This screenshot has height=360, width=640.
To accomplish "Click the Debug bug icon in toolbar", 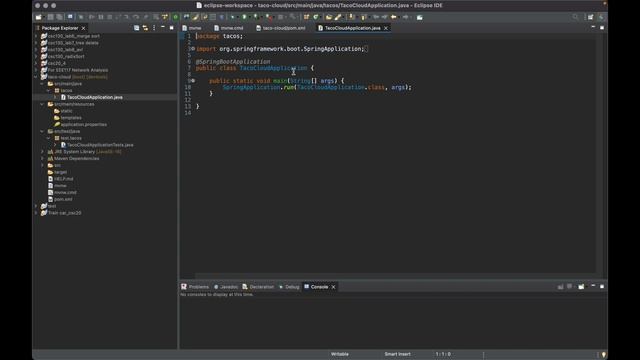I will pyautogui.click(x=233, y=17).
